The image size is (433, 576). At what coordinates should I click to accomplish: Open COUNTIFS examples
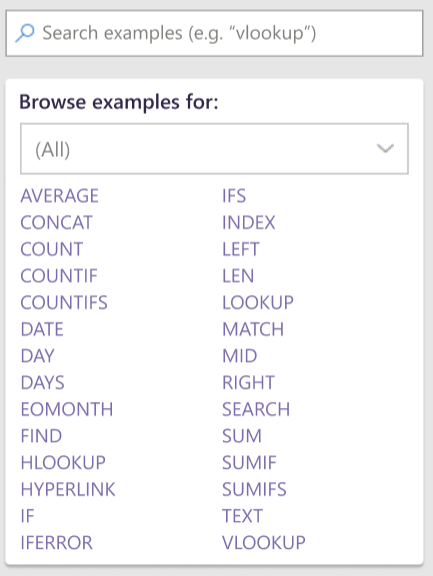pyautogui.click(x=64, y=303)
